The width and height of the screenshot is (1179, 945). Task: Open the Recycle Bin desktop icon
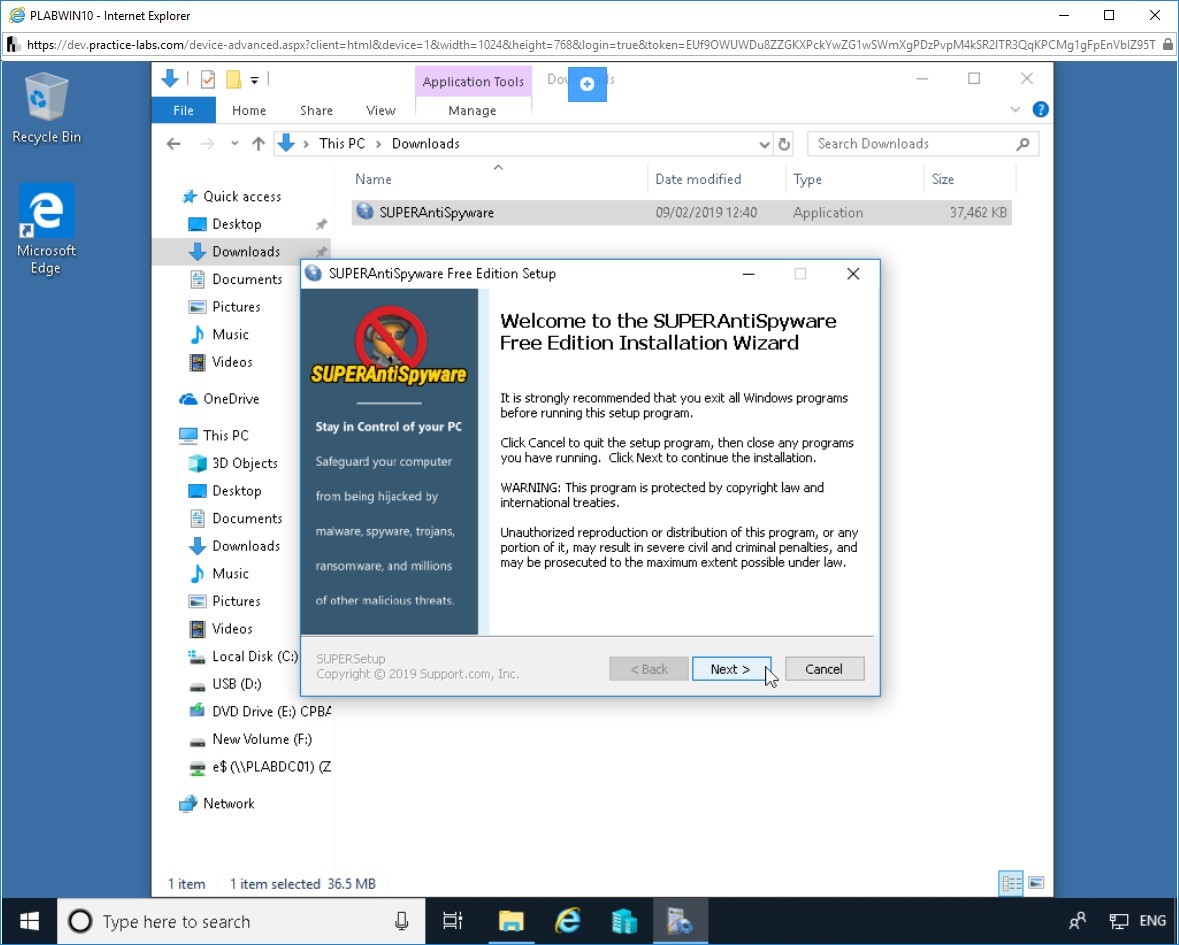[47, 108]
